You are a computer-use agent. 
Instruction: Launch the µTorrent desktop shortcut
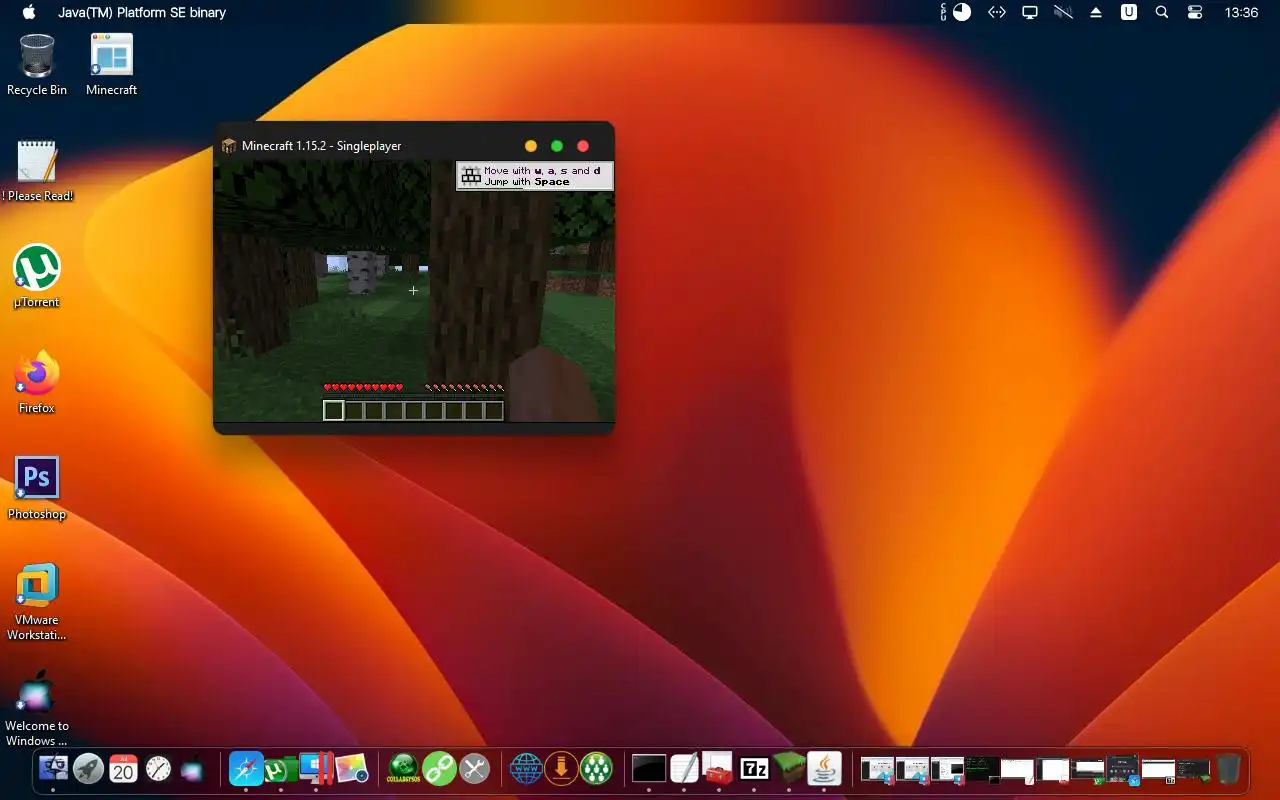pos(37,276)
